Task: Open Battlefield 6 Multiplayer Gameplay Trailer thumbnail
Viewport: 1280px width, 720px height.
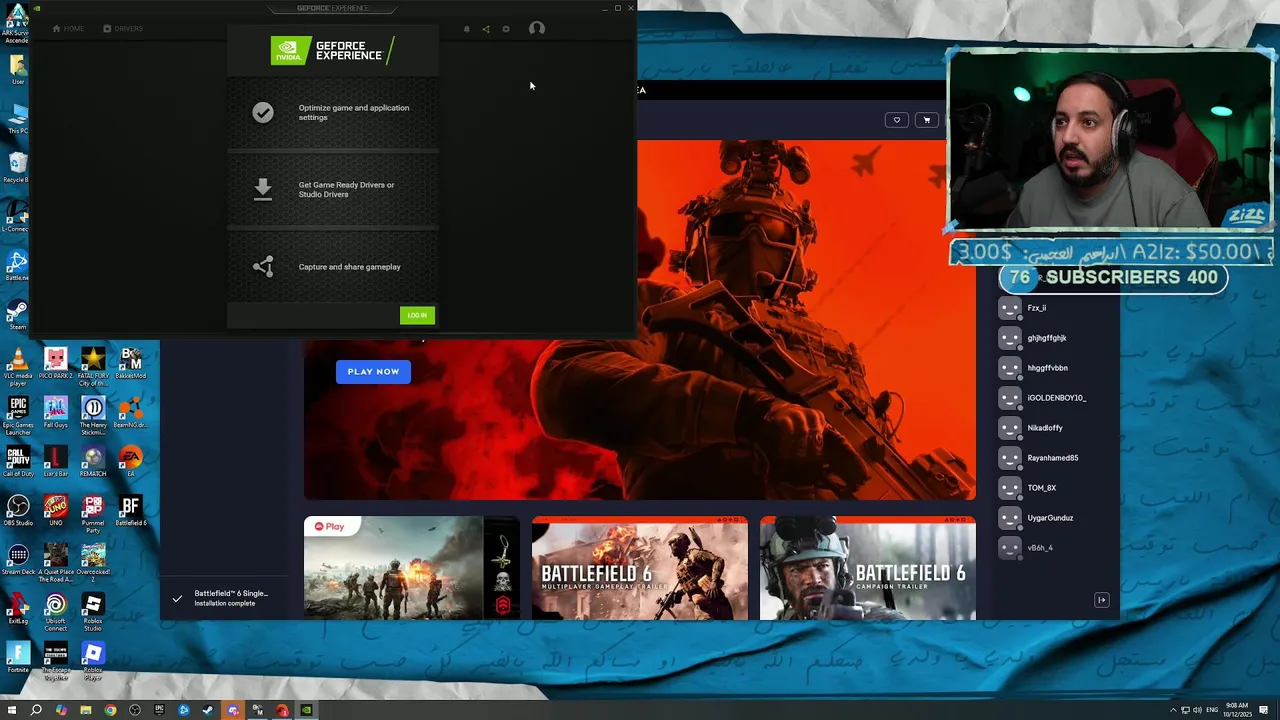Action: 639,568
